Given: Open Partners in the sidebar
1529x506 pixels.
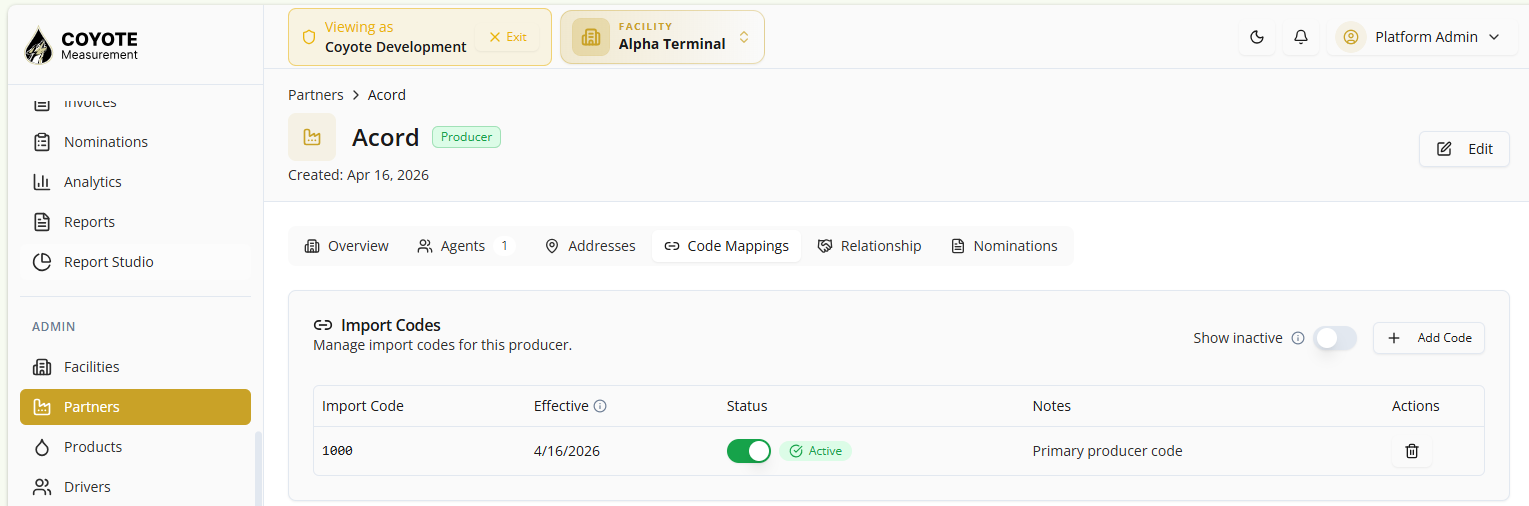Looking at the screenshot, I should click(135, 407).
